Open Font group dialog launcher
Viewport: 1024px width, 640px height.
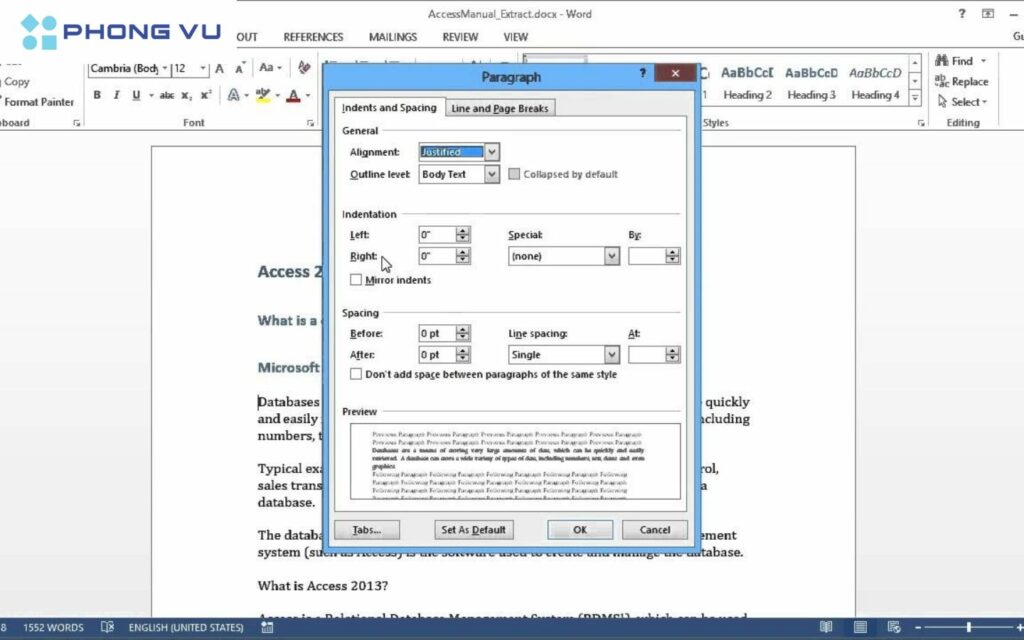pos(310,123)
